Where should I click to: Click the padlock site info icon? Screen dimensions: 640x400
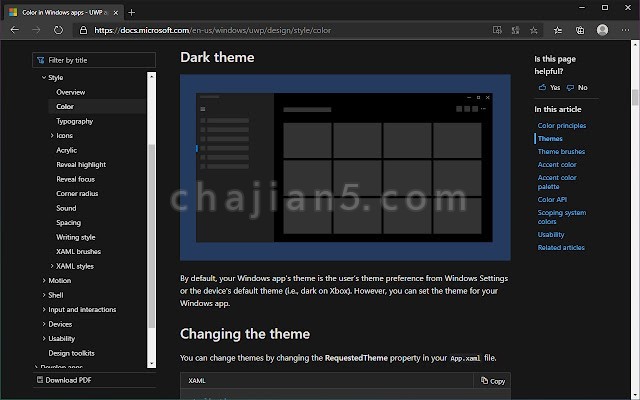click(83, 30)
